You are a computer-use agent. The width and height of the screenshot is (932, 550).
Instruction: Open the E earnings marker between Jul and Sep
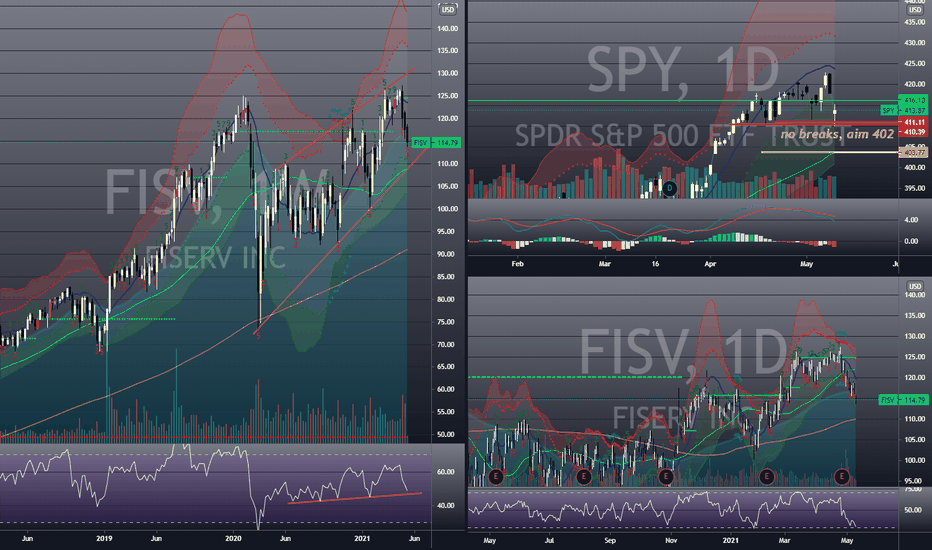tap(584, 476)
